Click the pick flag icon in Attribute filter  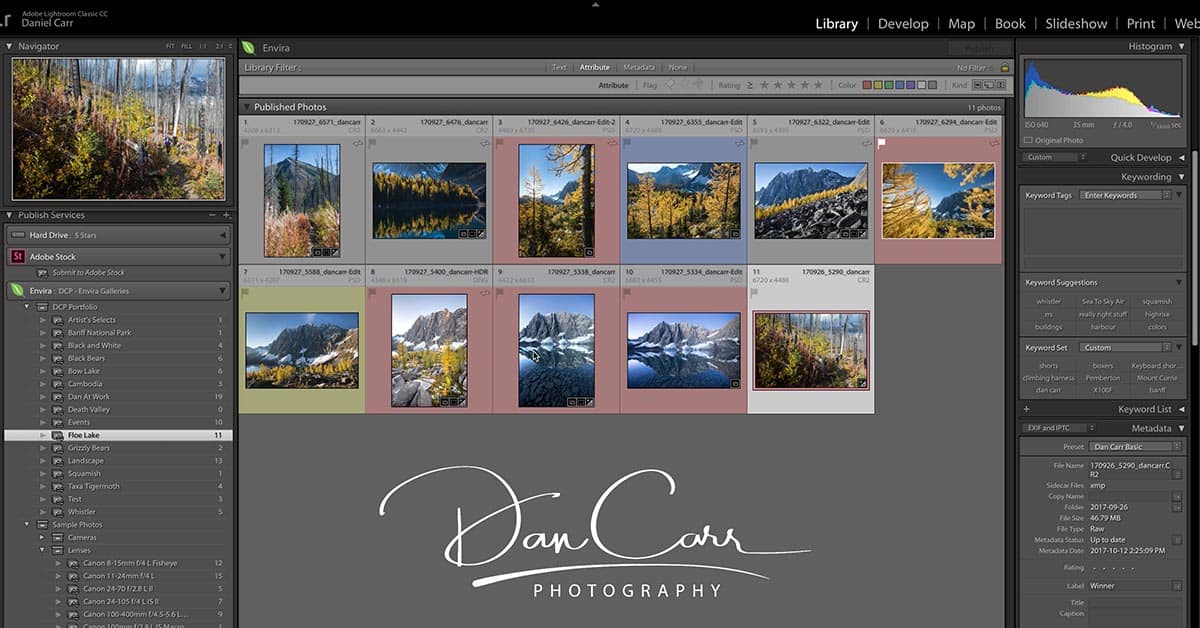pyautogui.click(x=669, y=85)
